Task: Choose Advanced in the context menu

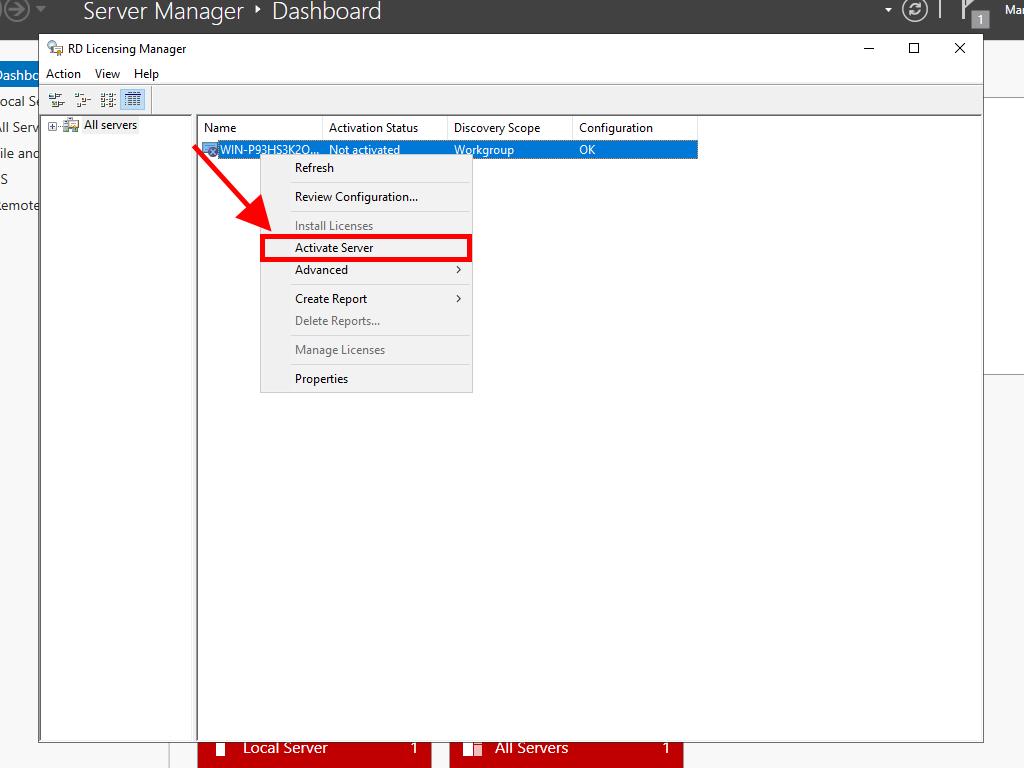Action: tap(366, 270)
